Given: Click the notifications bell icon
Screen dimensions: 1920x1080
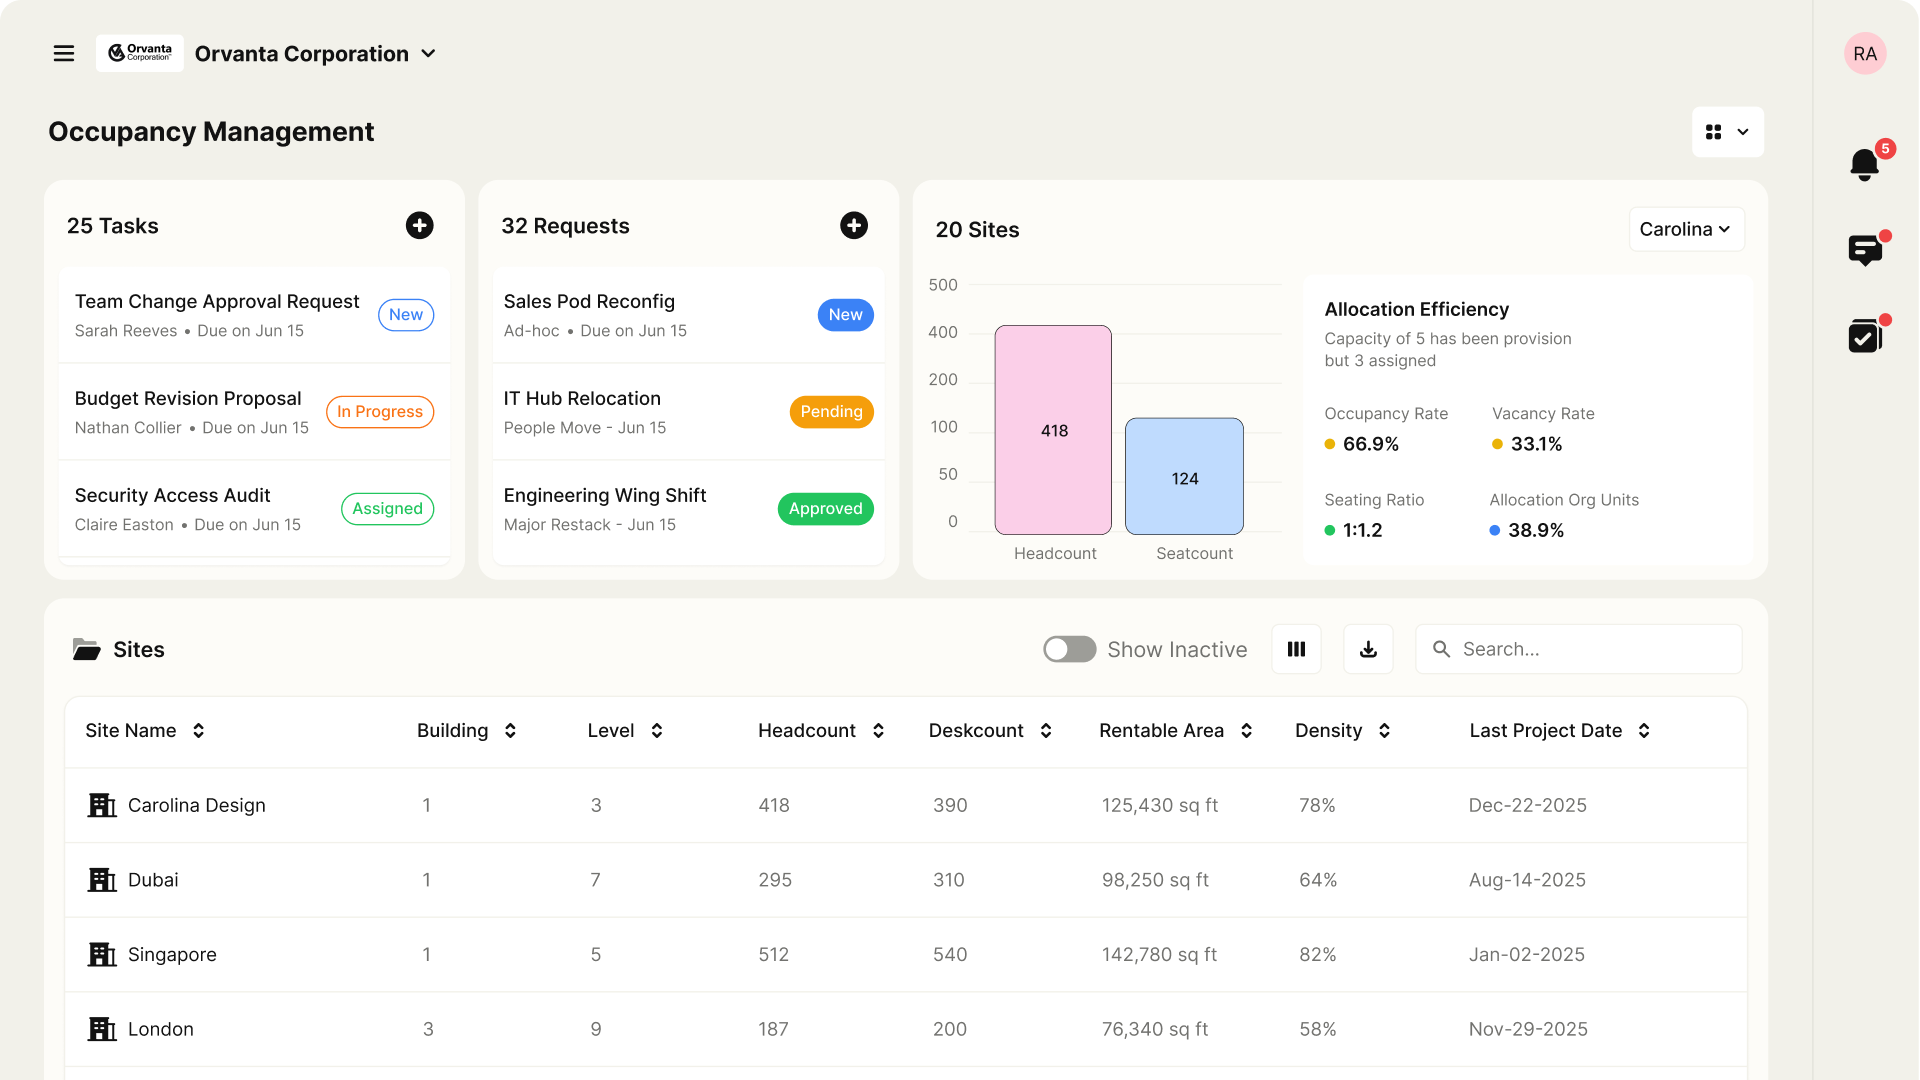Looking at the screenshot, I should tap(1864, 164).
